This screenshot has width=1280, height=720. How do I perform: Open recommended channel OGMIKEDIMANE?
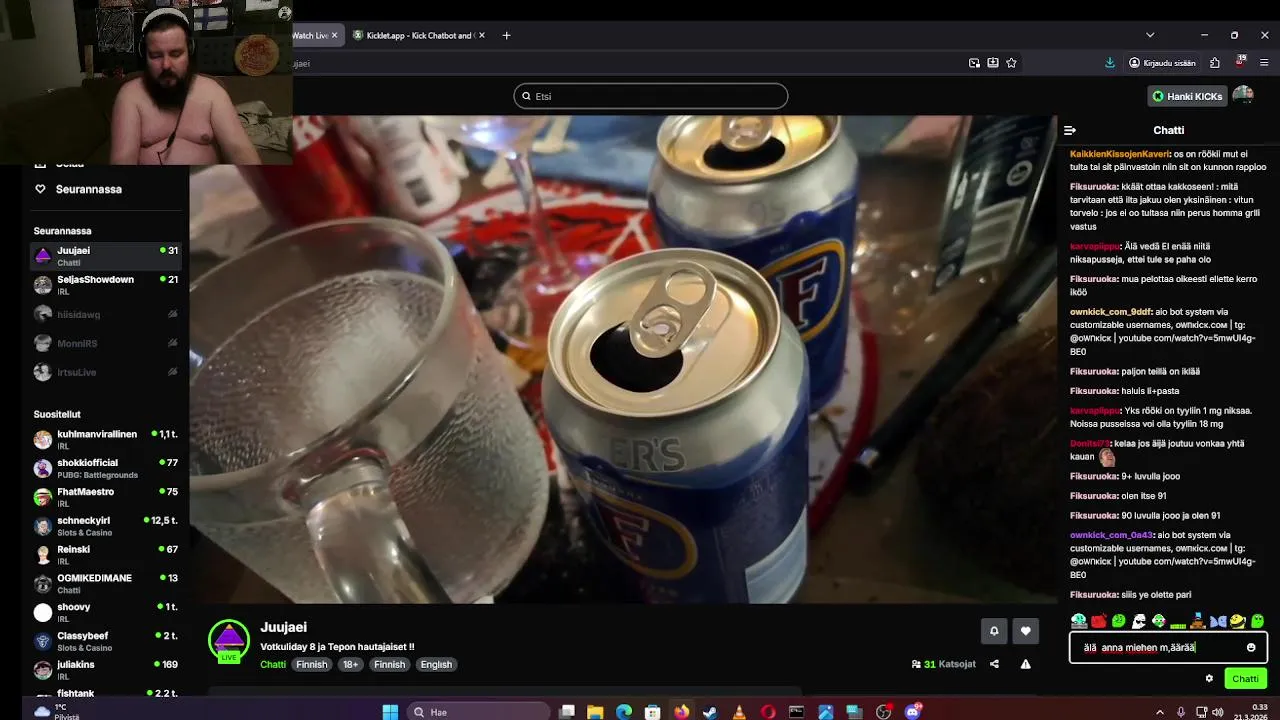coord(106,583)
